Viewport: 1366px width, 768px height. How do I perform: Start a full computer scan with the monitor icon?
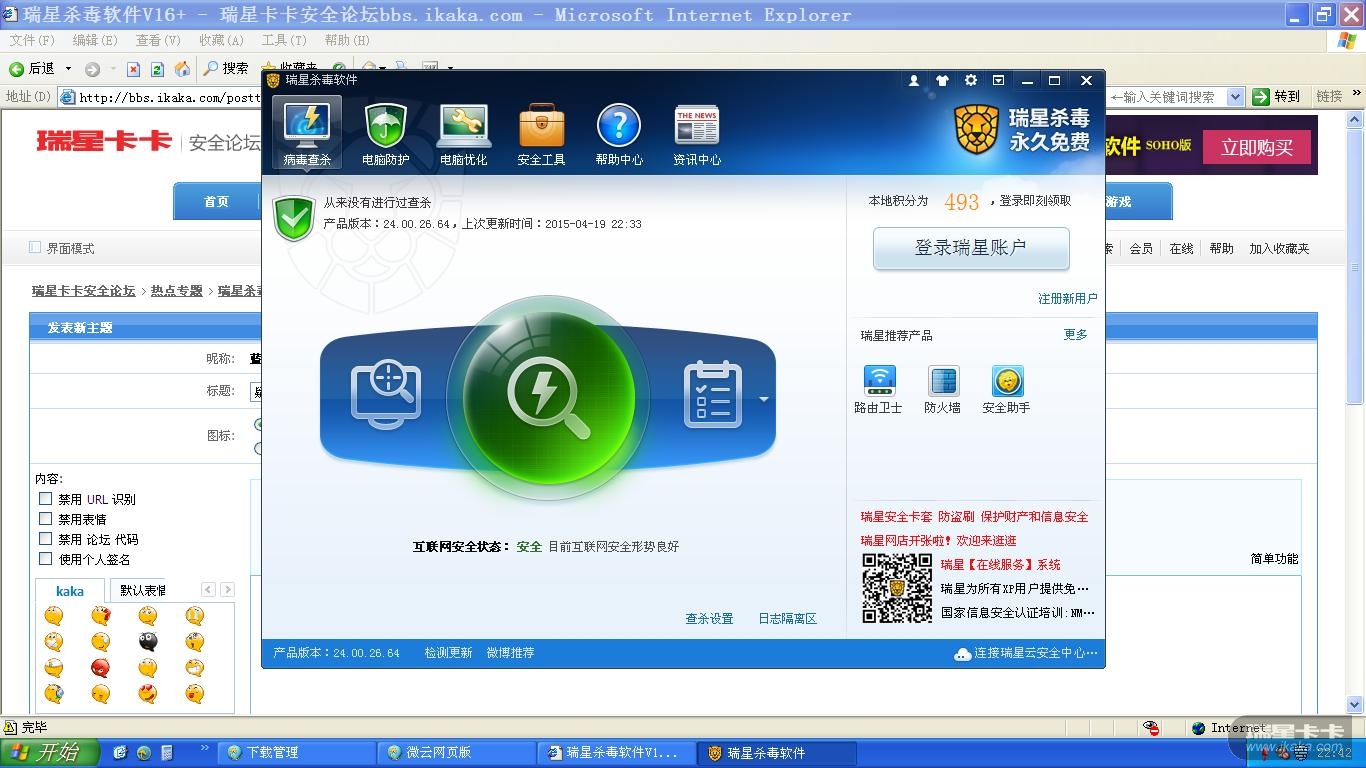point(385,395)
